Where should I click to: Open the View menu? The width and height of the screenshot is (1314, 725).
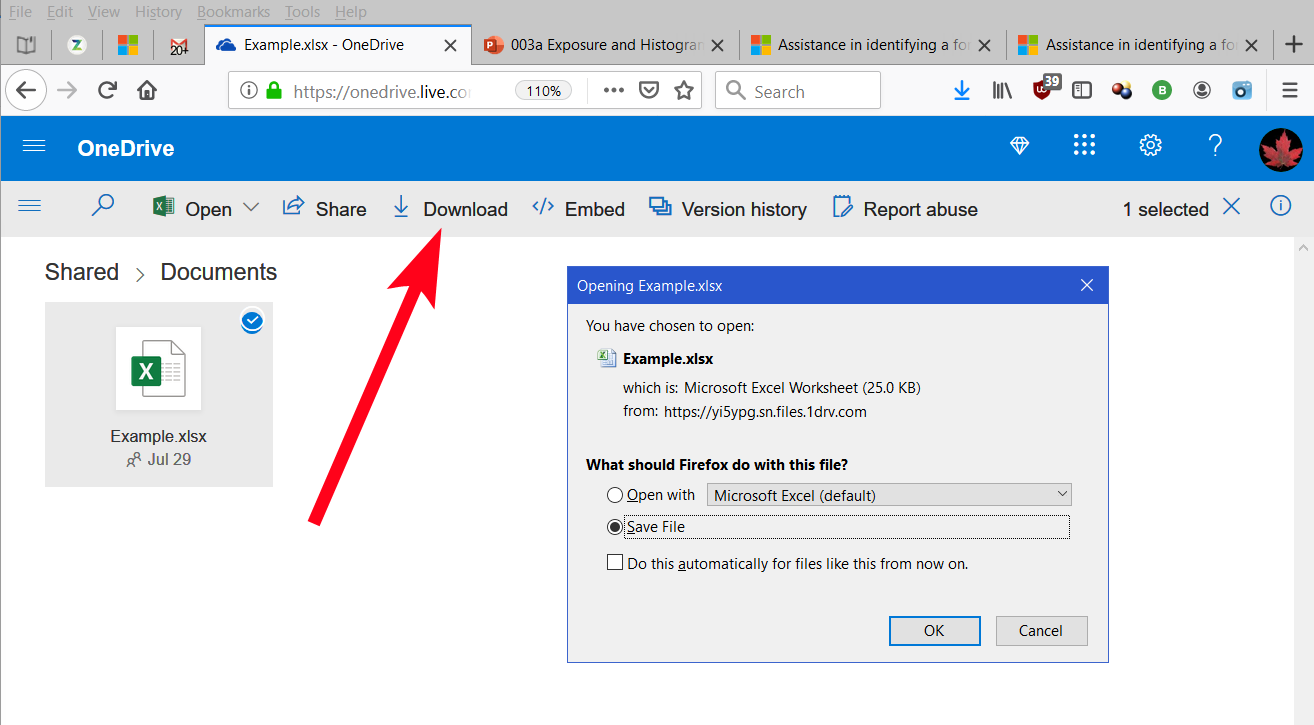click(x=104, y=12)
